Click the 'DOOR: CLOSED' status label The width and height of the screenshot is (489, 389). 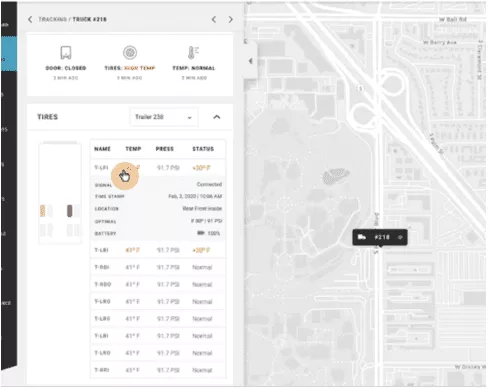66,68
